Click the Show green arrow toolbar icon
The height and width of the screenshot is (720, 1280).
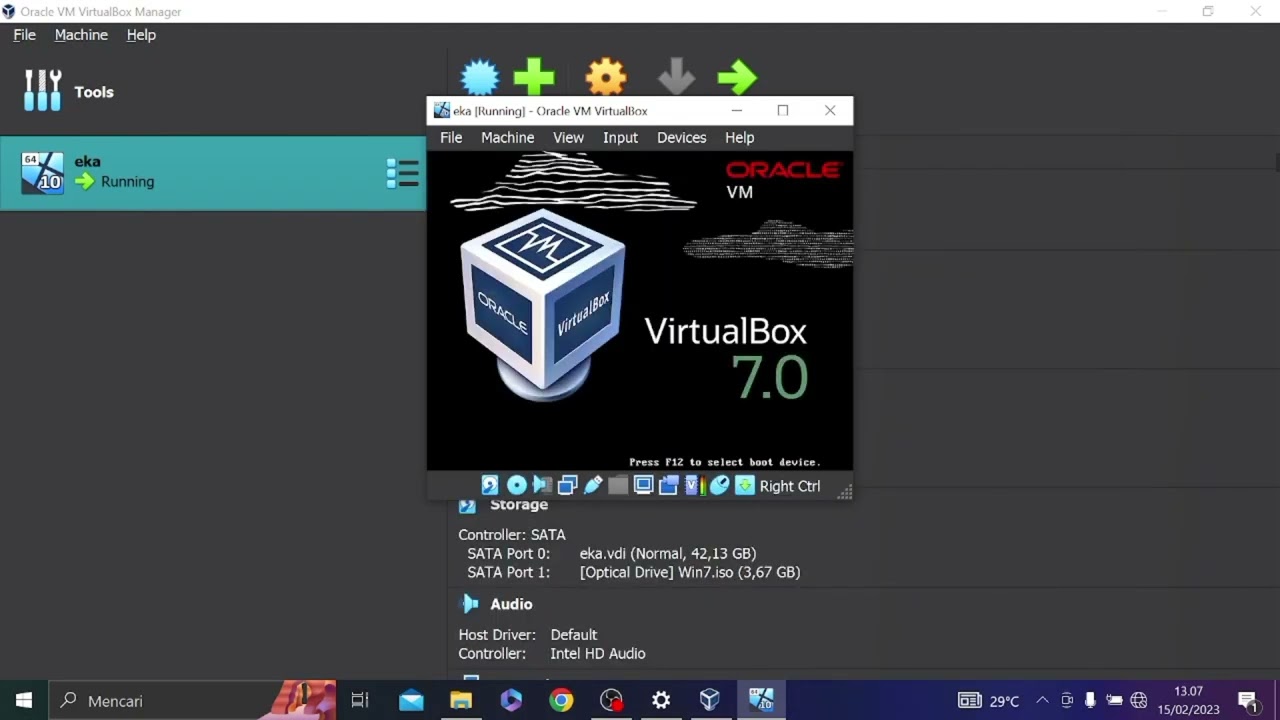(x=738, y=77)
